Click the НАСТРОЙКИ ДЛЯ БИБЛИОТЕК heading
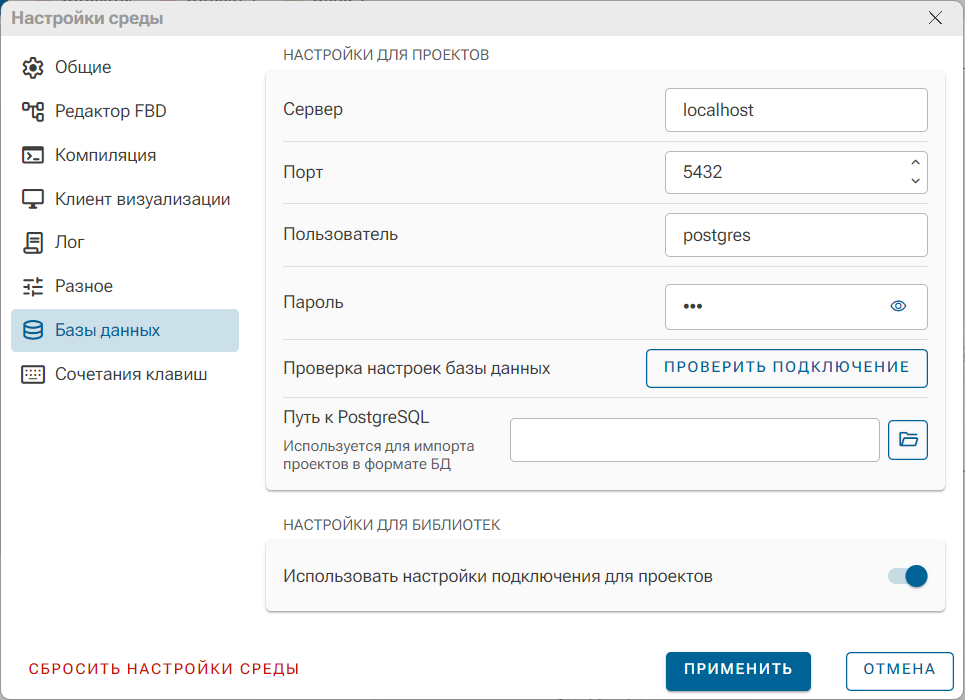 click(391, 525)
